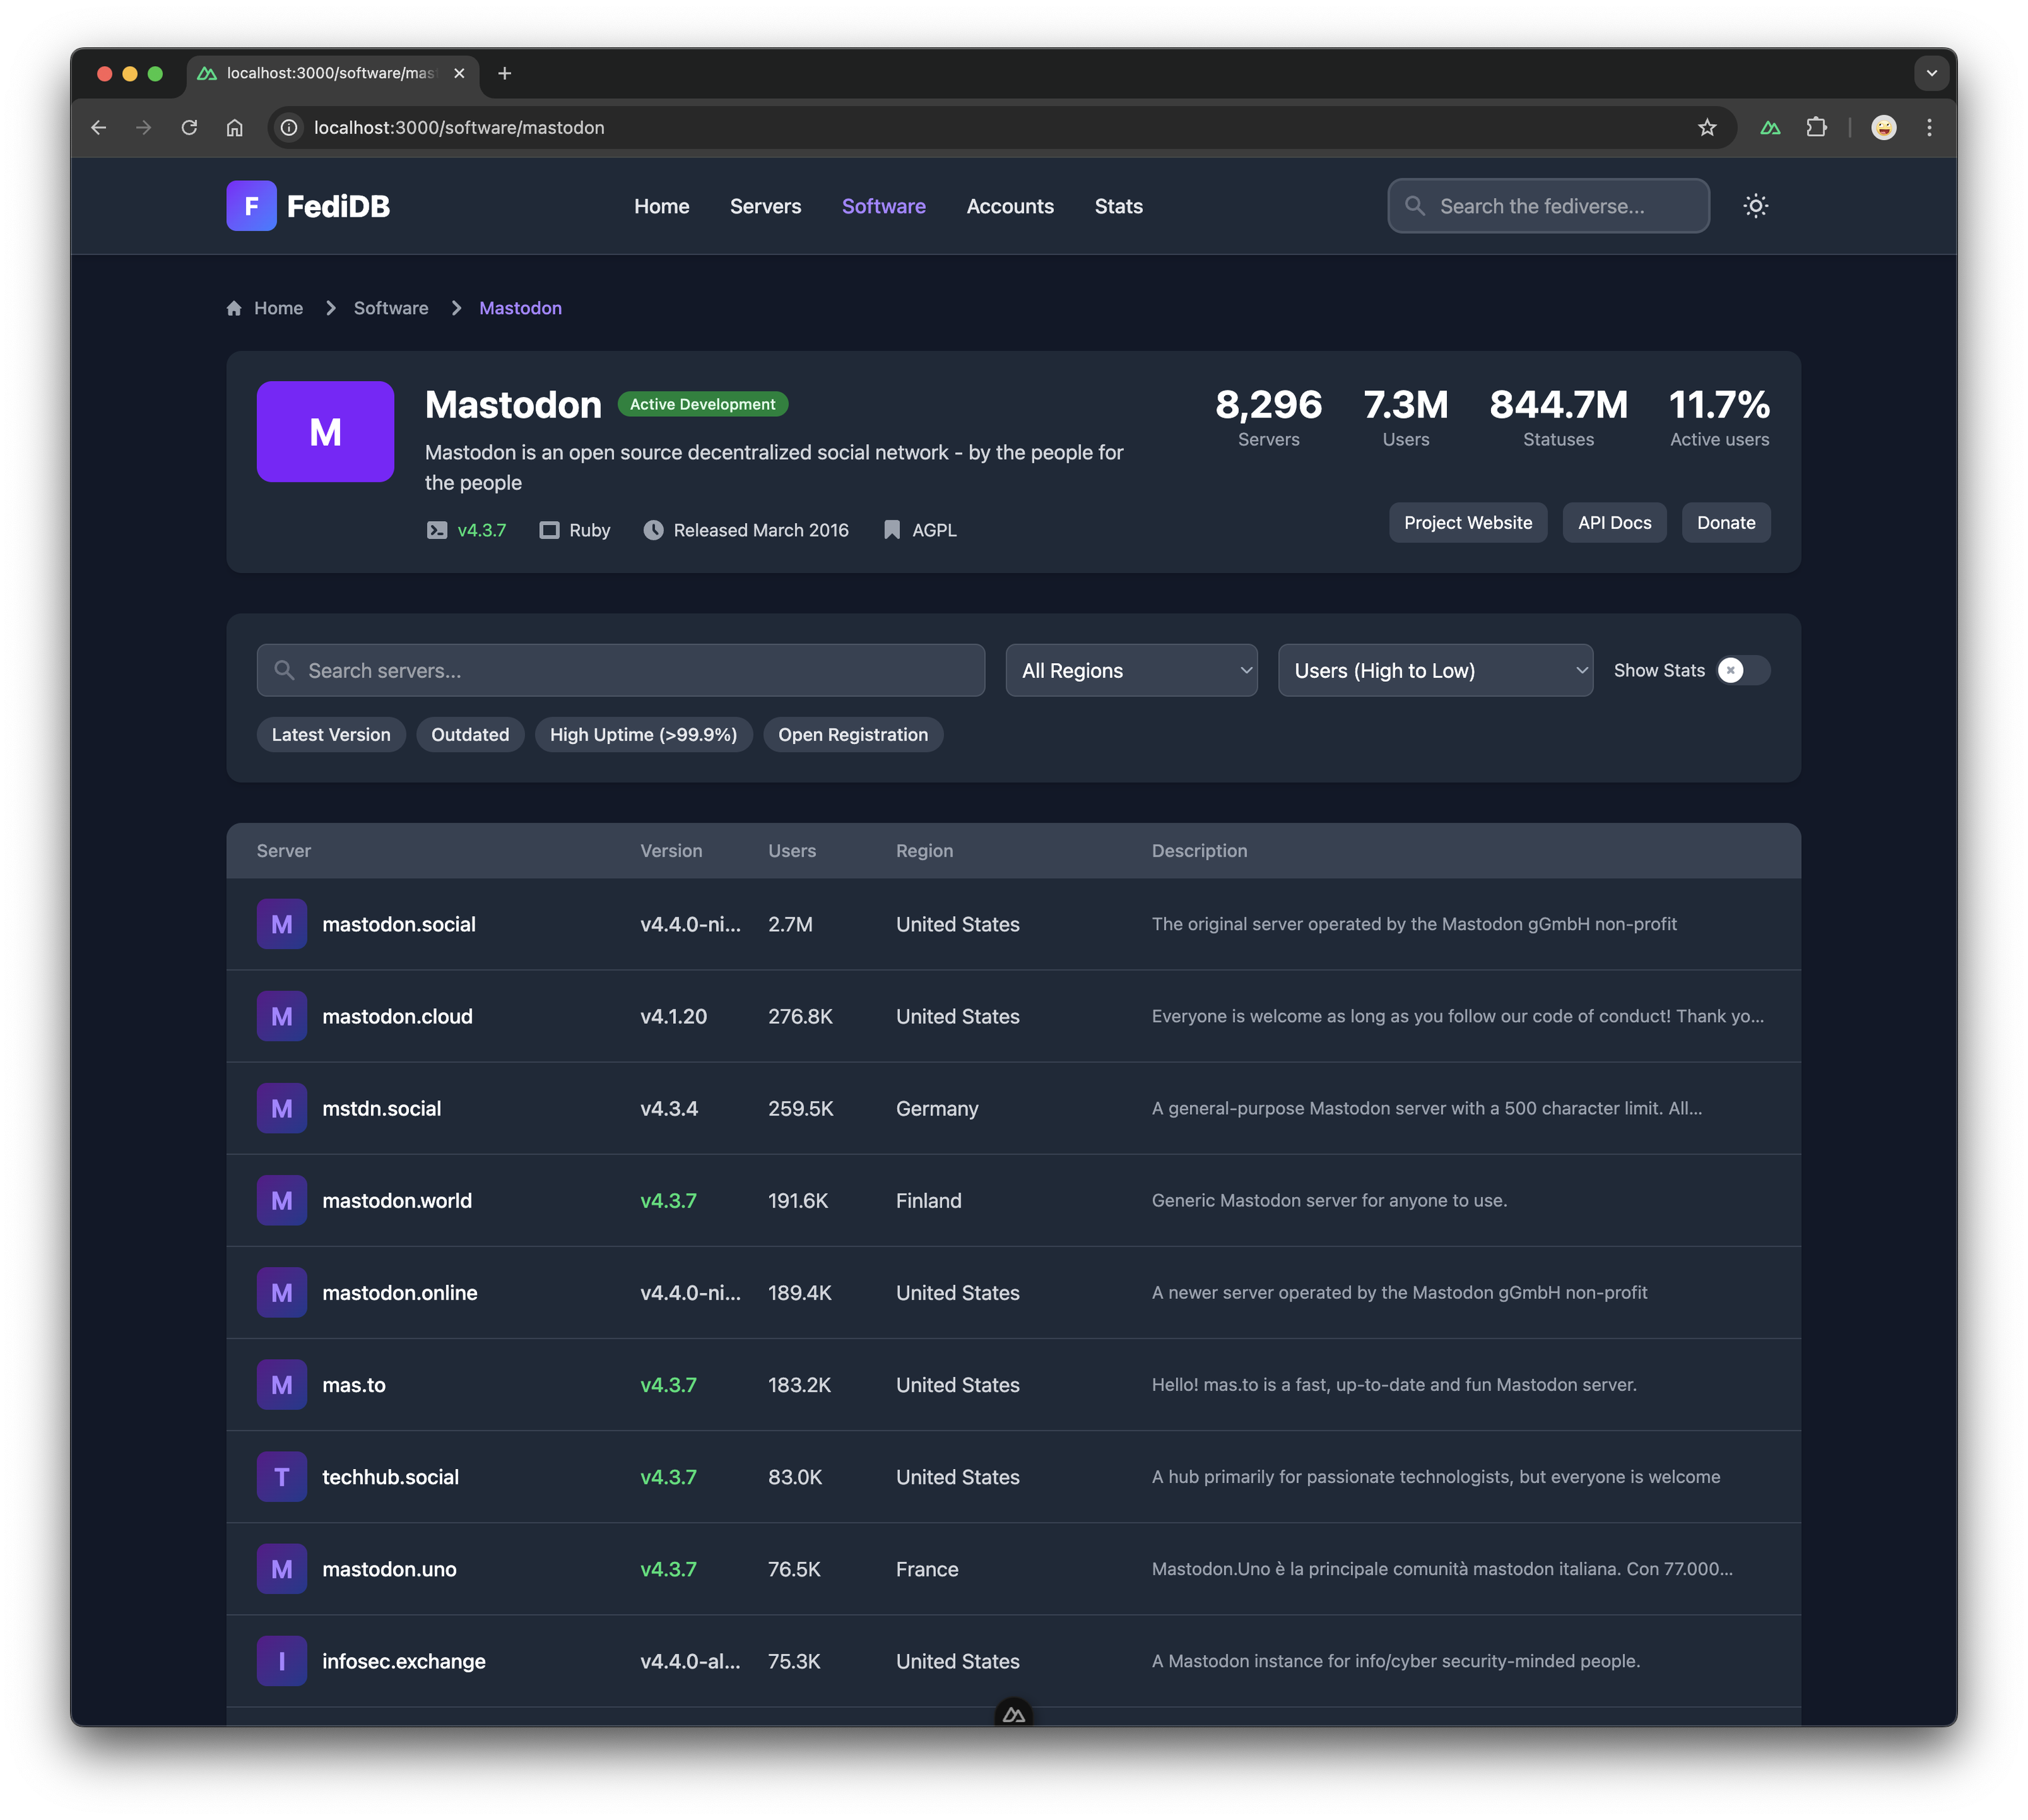Image resolution: width=2028 pixels, height=1820 pixels.
Task: Toggle the light/dark theme sun icon
Action: (x=1755, y=206)
